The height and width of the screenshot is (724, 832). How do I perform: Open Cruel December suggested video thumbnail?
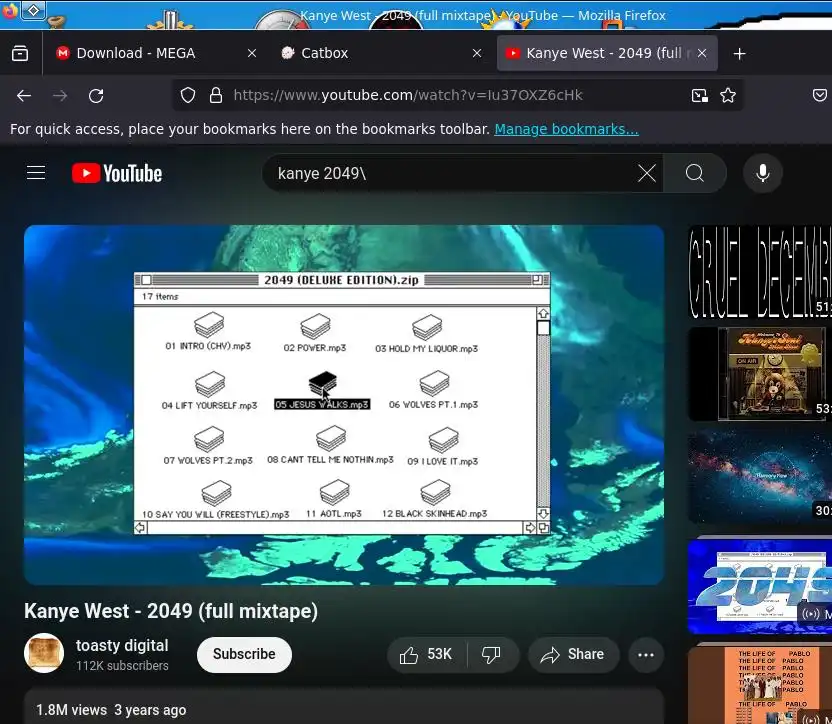click(x=760, y=272)
